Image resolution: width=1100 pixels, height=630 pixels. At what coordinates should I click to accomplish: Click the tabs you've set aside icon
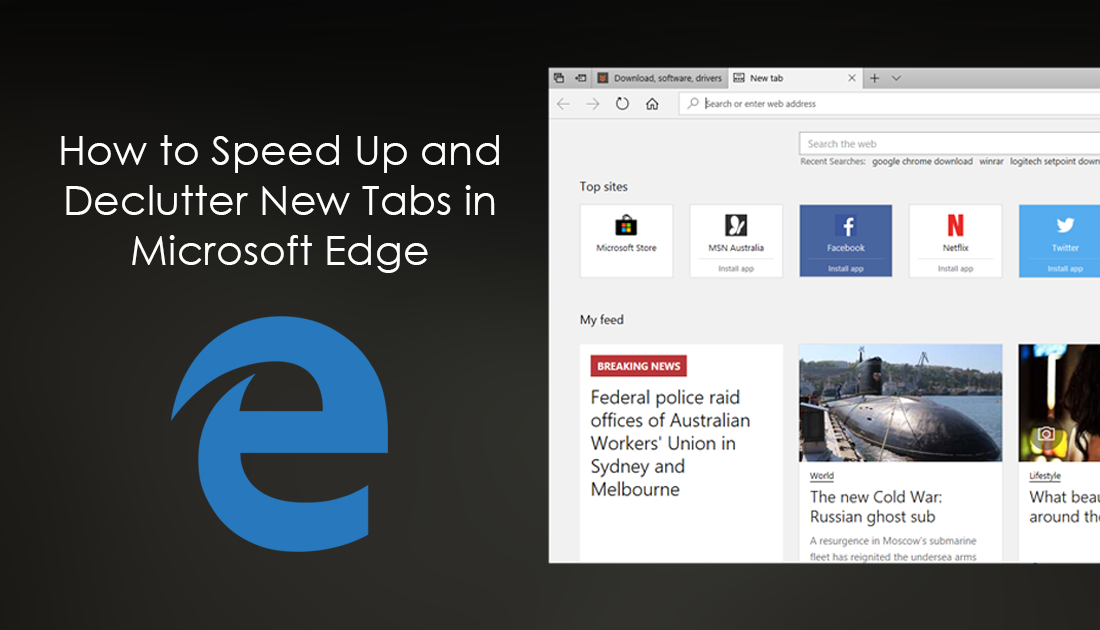click(x=558, y=78)
